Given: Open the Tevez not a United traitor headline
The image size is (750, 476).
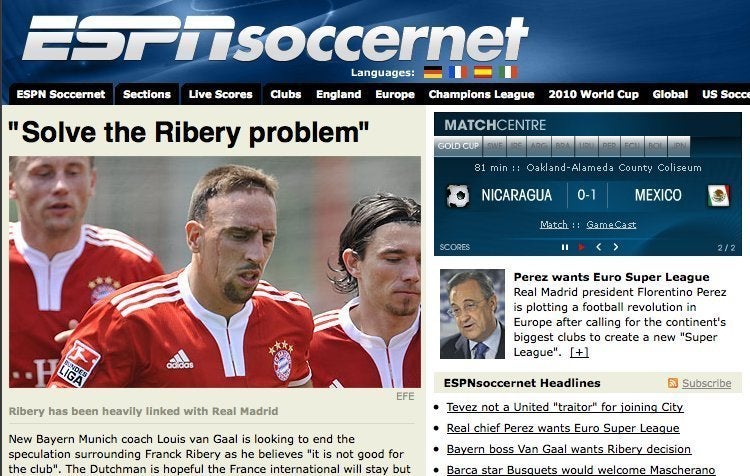Looking at the screenshot, I should click(565, 407).
